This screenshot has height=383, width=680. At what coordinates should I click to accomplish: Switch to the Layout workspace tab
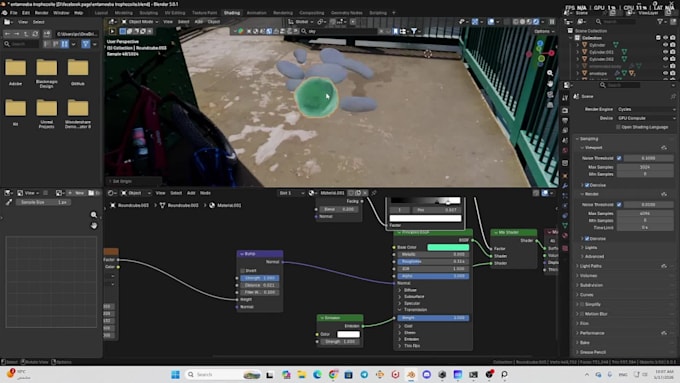coord(101,13)
